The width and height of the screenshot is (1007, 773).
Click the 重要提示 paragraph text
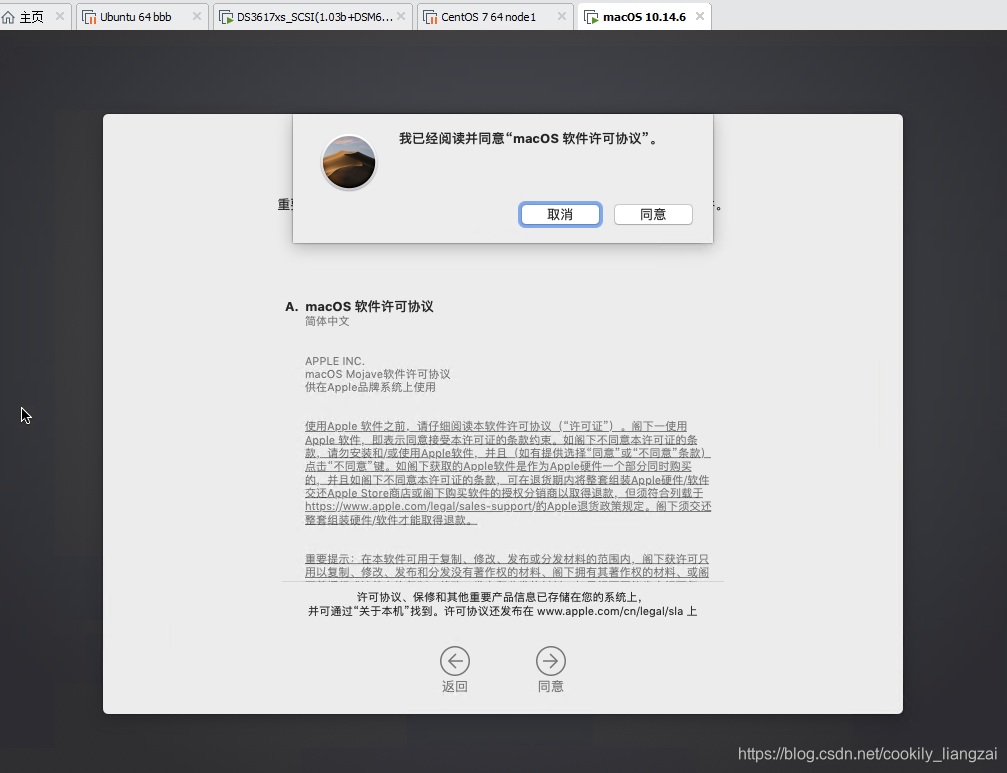(507, 566)
